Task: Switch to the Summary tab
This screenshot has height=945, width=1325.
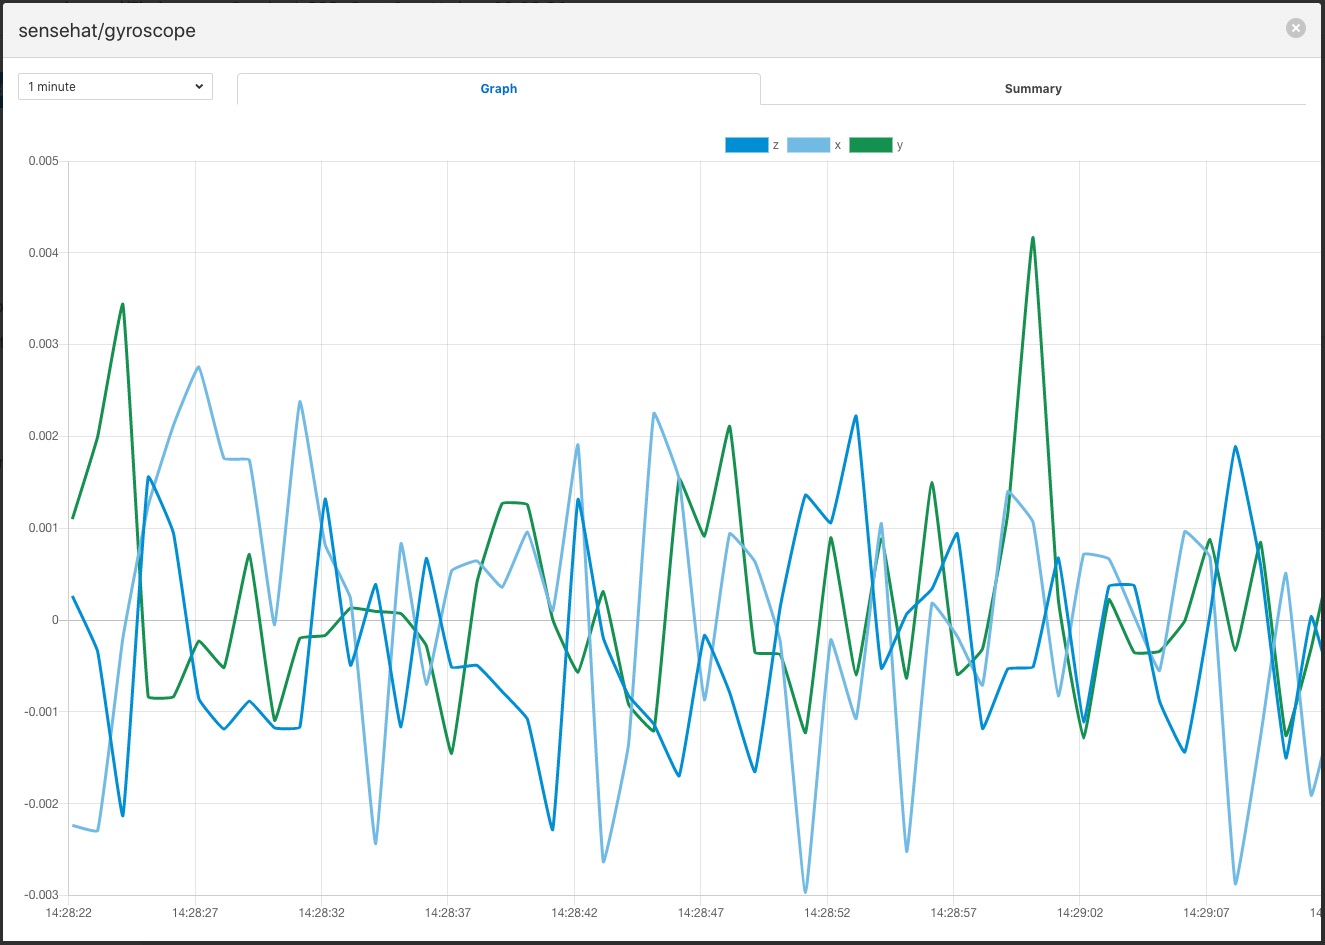Action: (1033, 88)
